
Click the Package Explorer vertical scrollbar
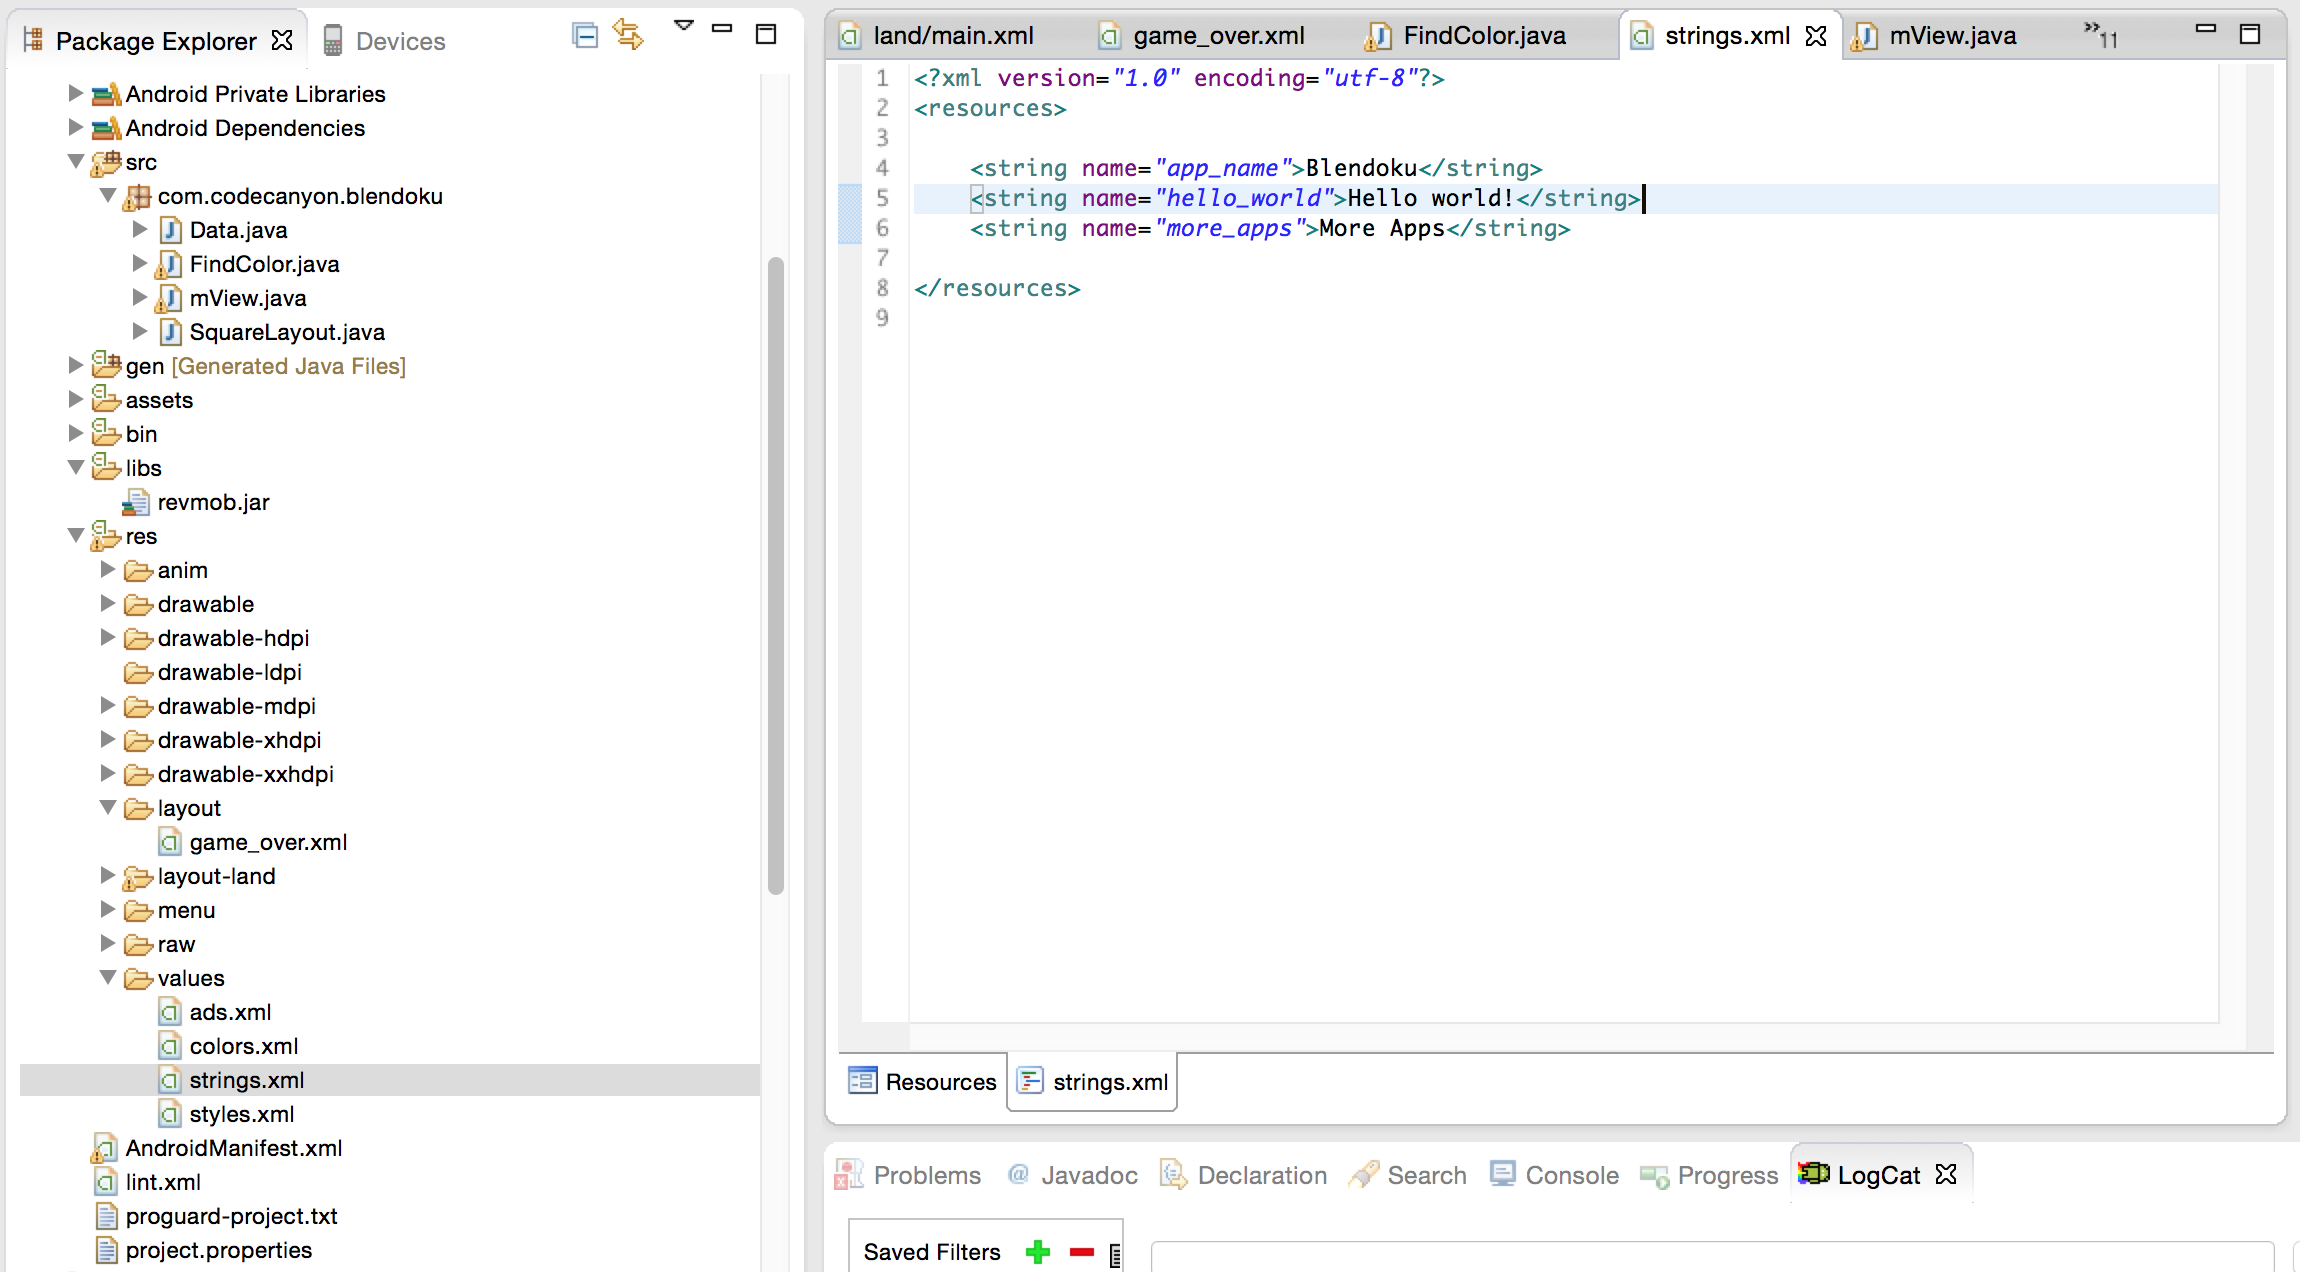[x=775, y=575]
